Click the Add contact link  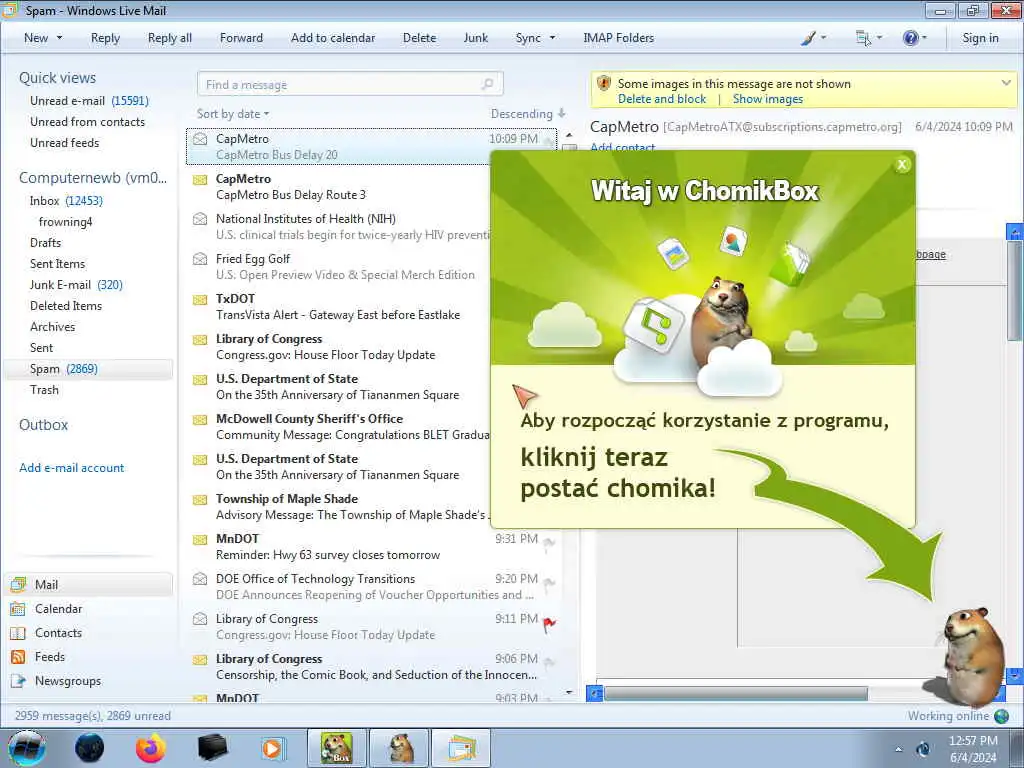point(622,147)
